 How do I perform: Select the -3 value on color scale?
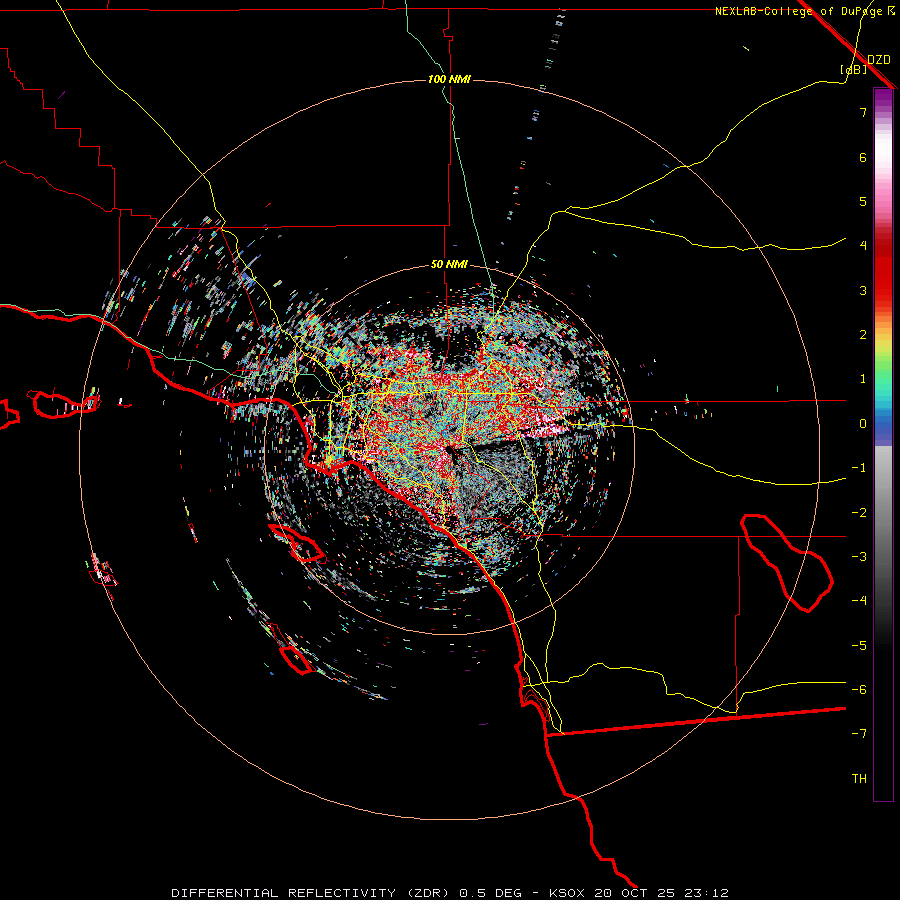coord(859,557)
